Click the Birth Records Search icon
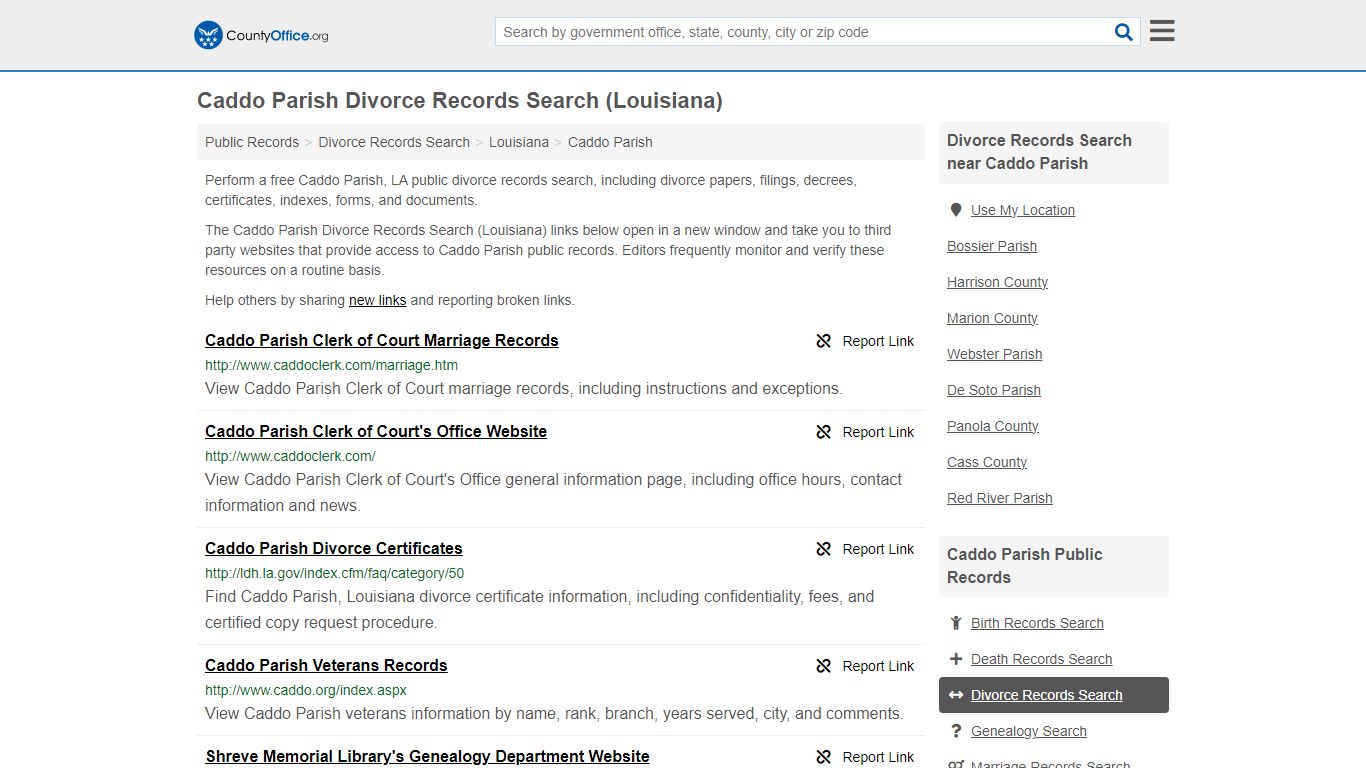The image size is (1366, 768). (x=956, y=623)
